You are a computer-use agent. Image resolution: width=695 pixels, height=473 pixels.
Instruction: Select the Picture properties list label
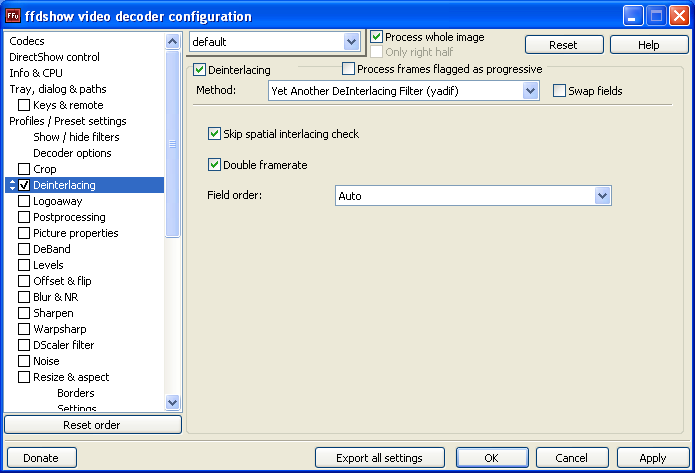76,233
